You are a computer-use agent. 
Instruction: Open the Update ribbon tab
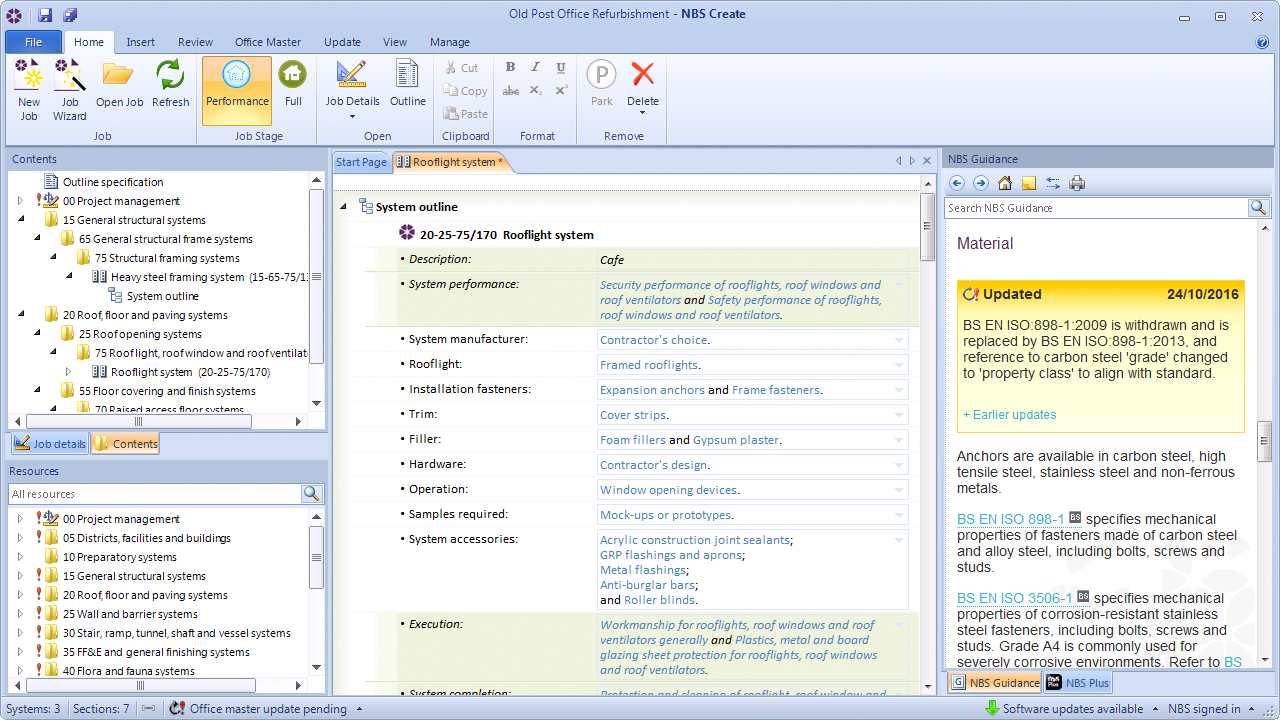click(342, 42)
